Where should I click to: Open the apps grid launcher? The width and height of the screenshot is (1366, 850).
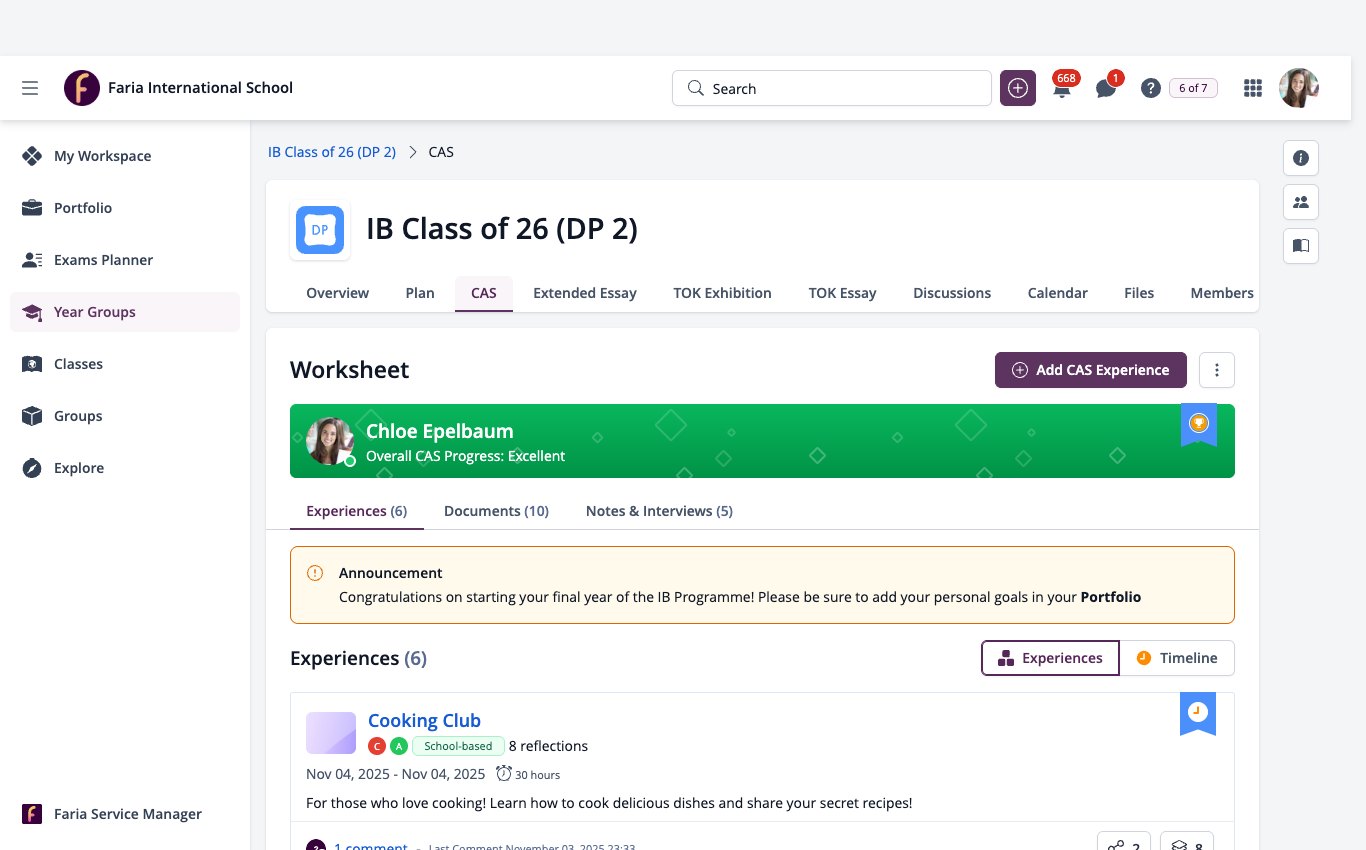pyautogui.click(x=1253, y=88)
